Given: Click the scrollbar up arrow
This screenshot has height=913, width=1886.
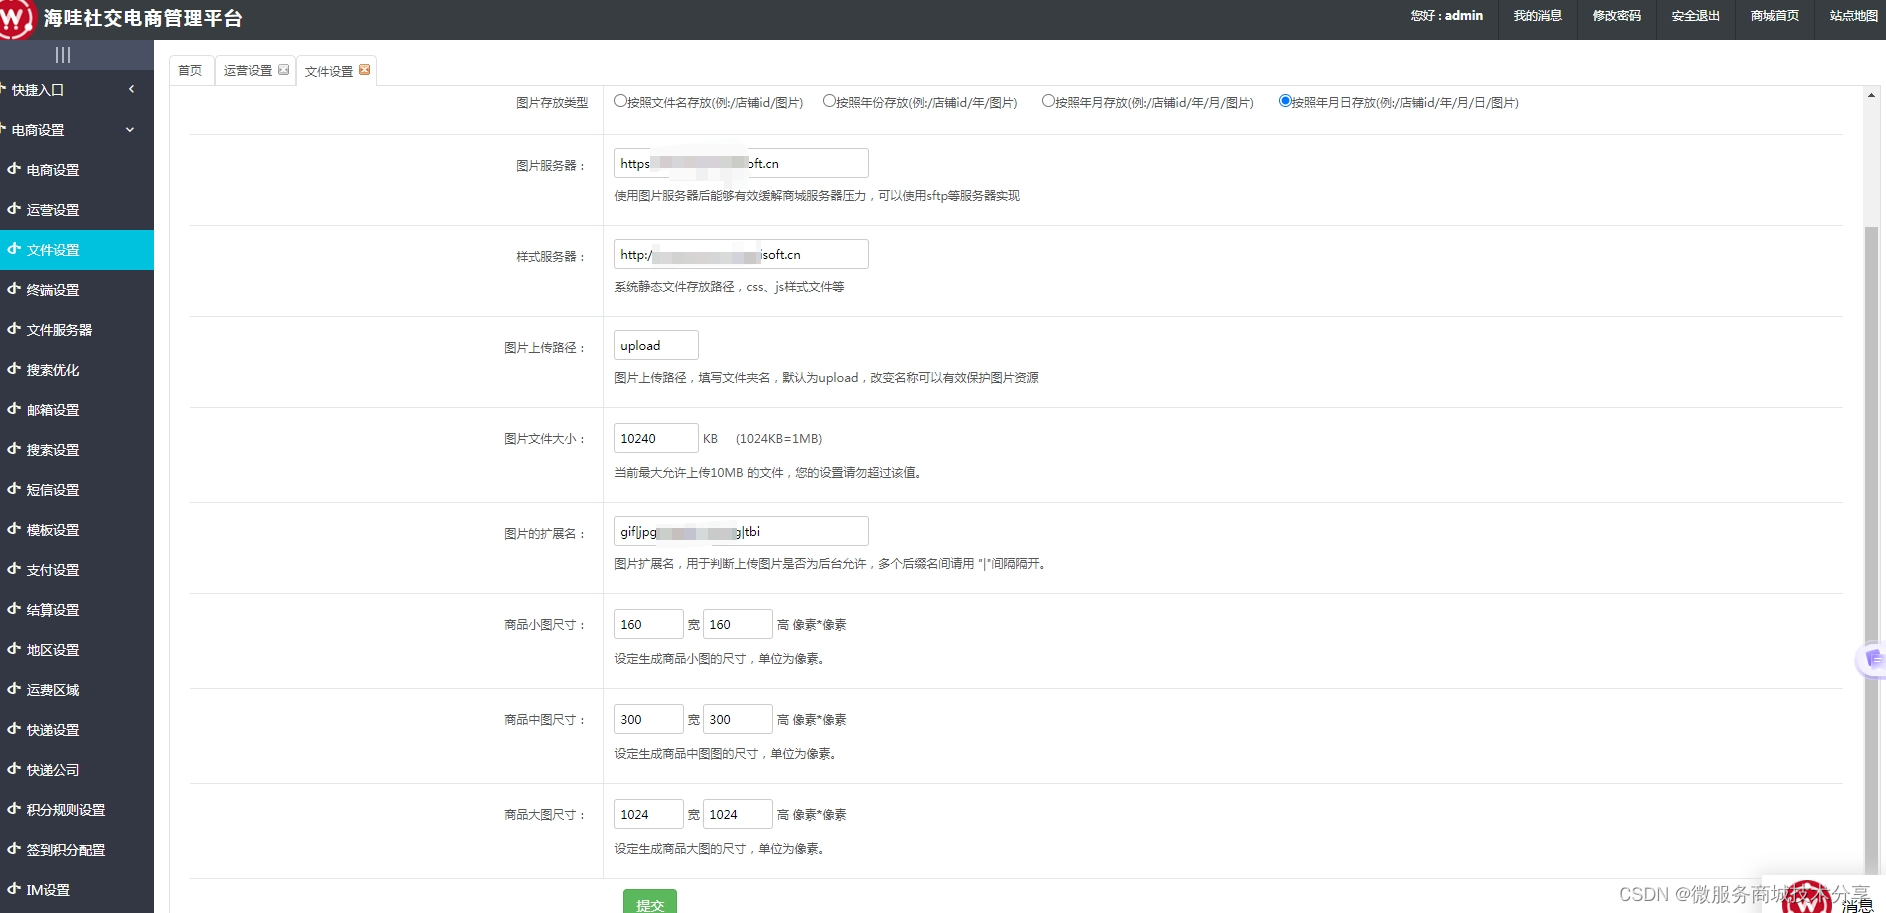Looking at the screenshot, I should tap(1871, 95).
